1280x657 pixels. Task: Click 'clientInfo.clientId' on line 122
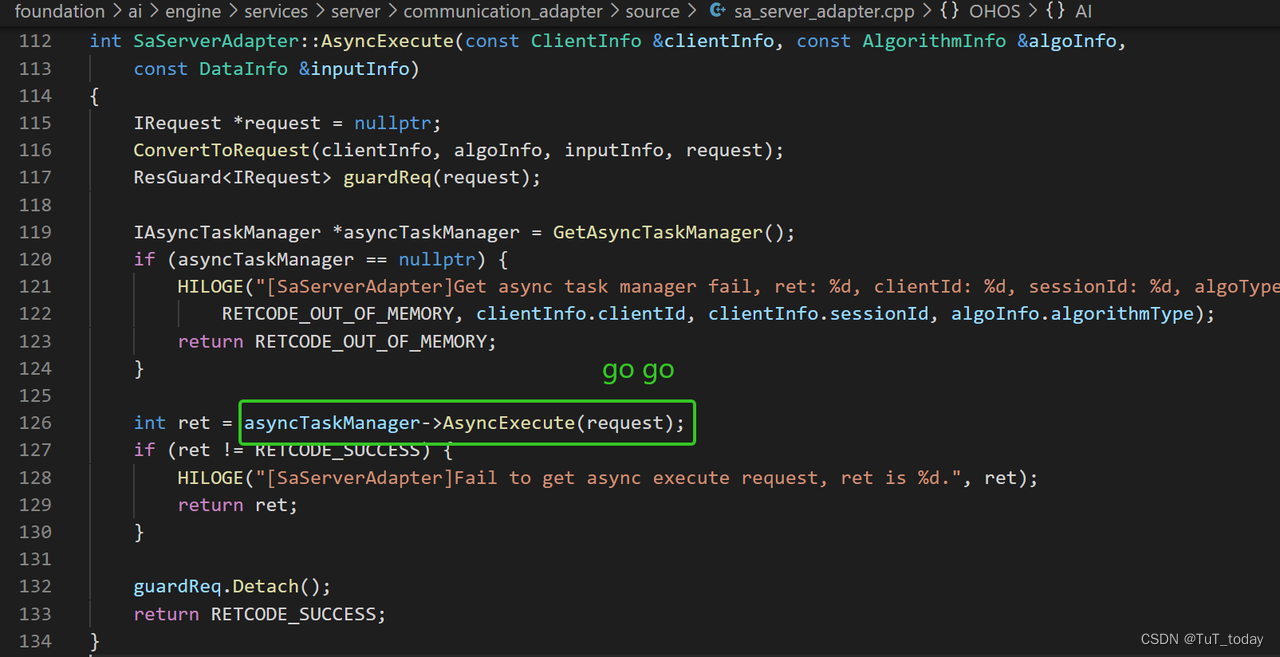click(581, 313)
